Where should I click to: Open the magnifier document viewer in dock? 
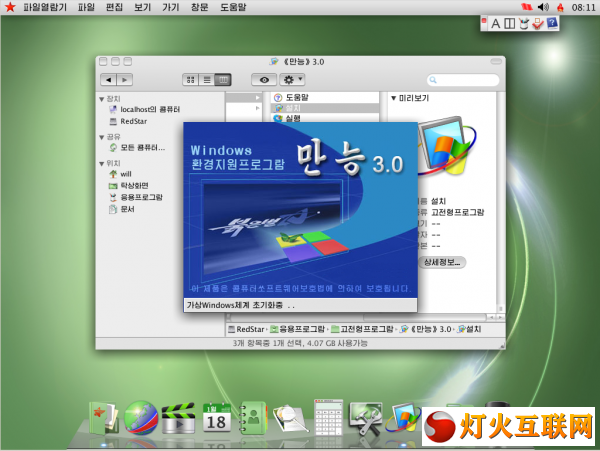pyautogui.click(x=290, y=419)
